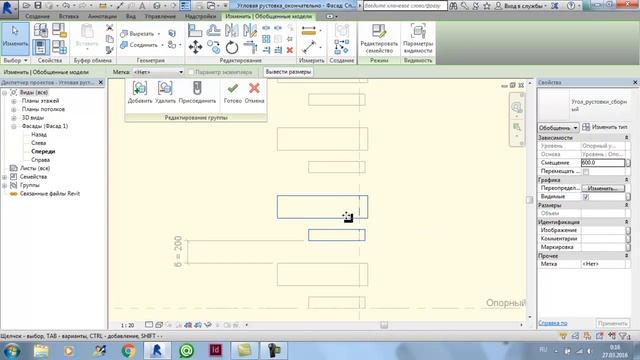This screenshot has height=360, width=640.
Task: Select the Справа view in project browser
Action: point(40,160)
